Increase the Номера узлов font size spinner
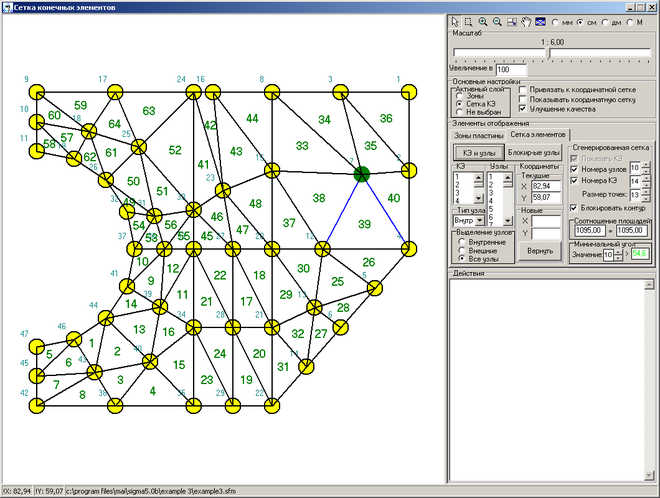Image resolution: width=660 pixels, height=498 pixels. [646, 165]
